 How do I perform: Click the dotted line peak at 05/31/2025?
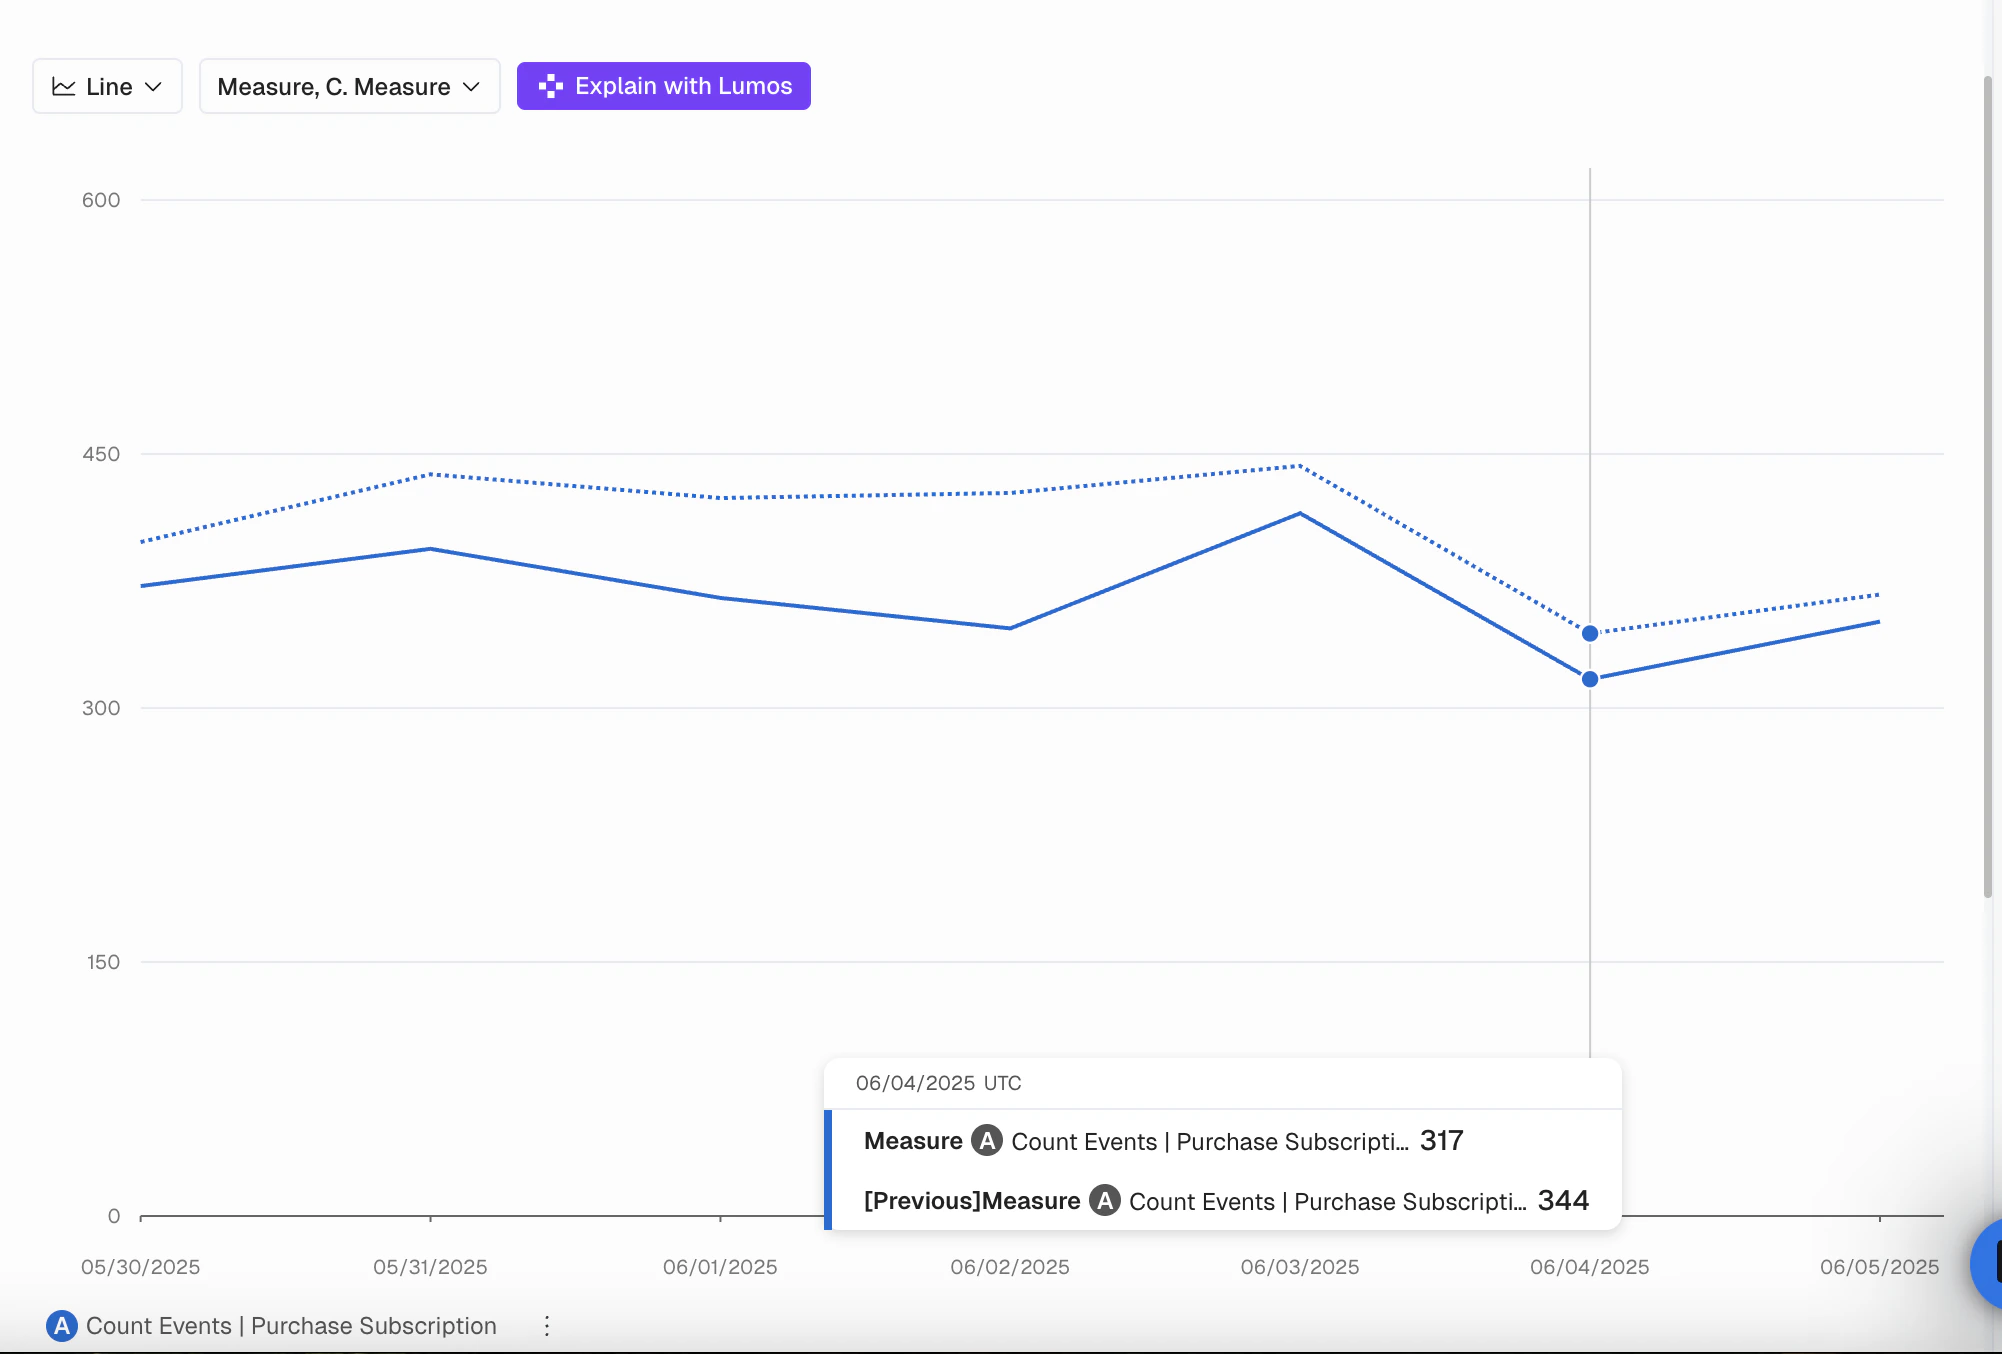pyautogui.click(x=430, y=474)
